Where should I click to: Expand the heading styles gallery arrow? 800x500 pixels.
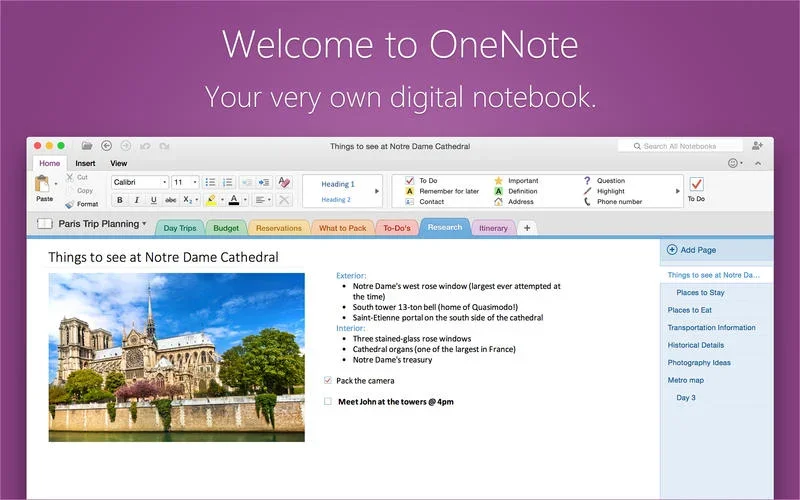coord(377,191)
